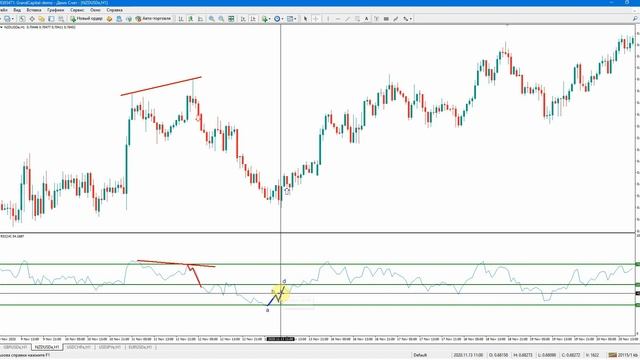Open the Periods clock icon

click(277, 19)
